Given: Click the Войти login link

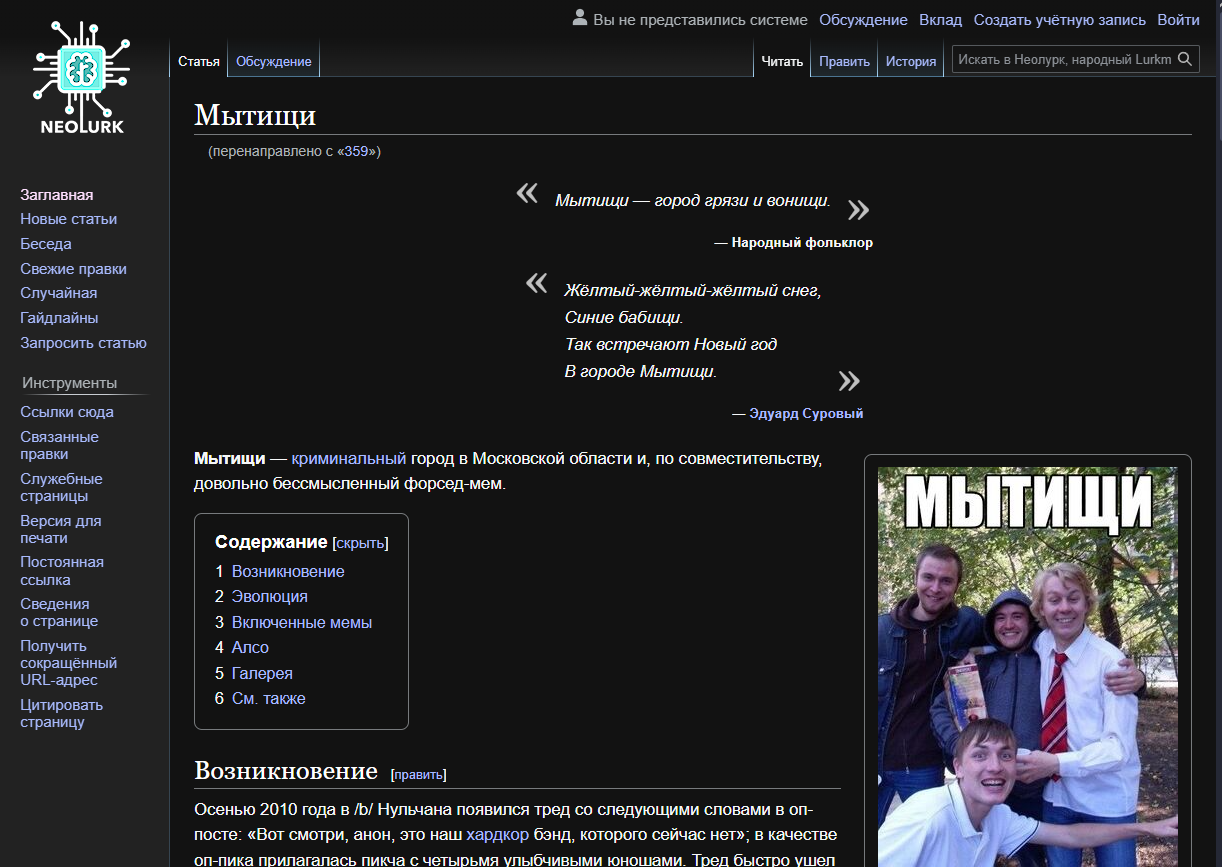Looking at the screenshot, I should (x=1178, y=20).
